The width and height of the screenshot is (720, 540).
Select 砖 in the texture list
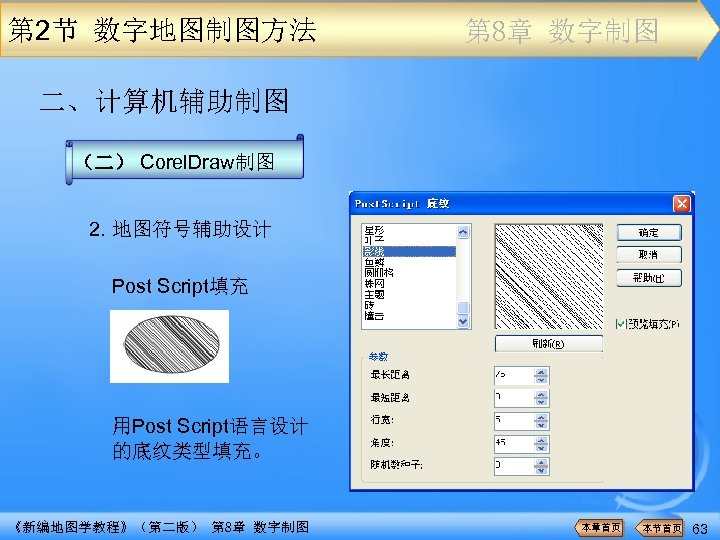coord(369,305)
